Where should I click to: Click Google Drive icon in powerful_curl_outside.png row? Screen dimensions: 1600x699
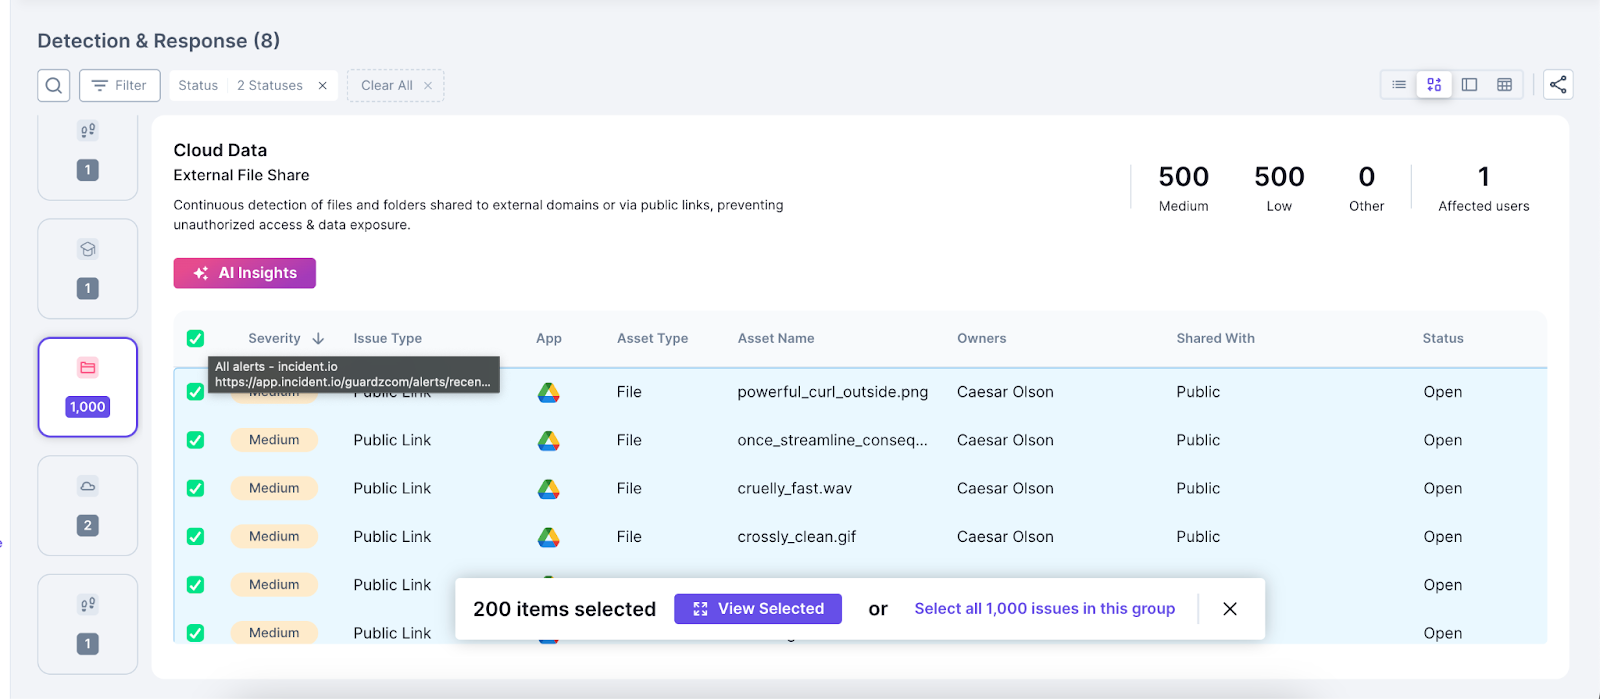coord(548,393)
